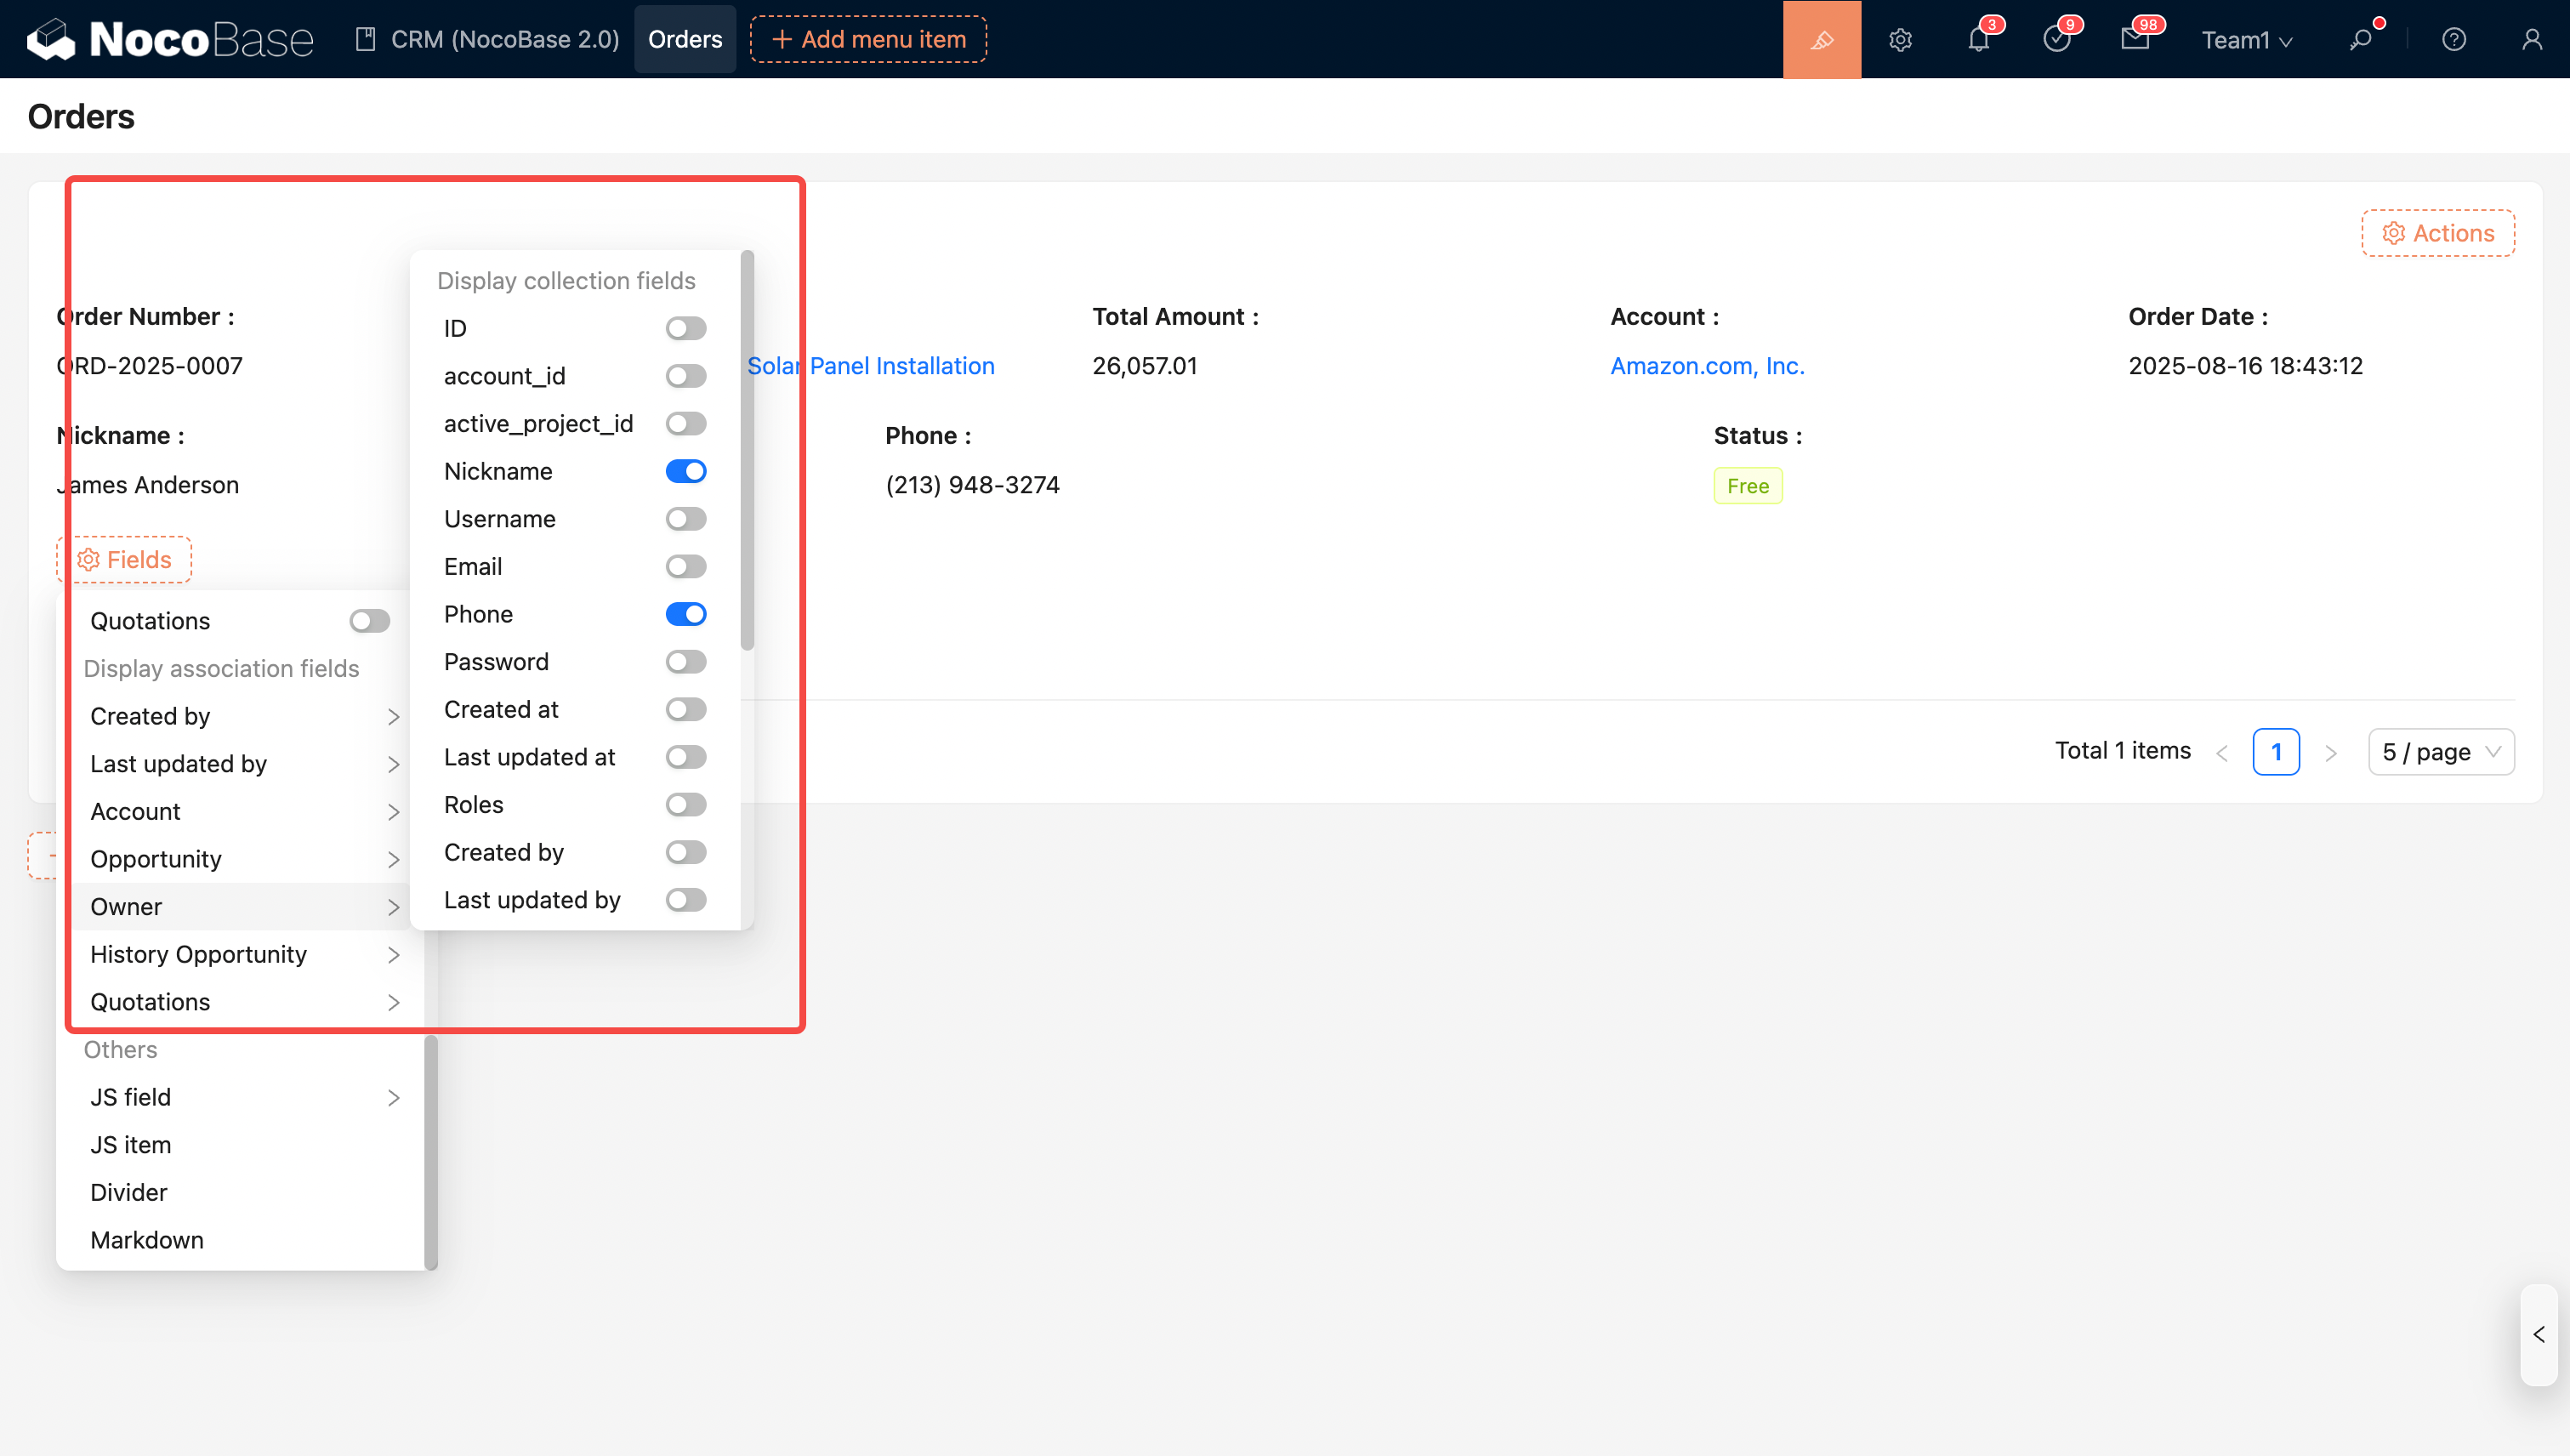Open the help question mark icon

(2453, 40)
